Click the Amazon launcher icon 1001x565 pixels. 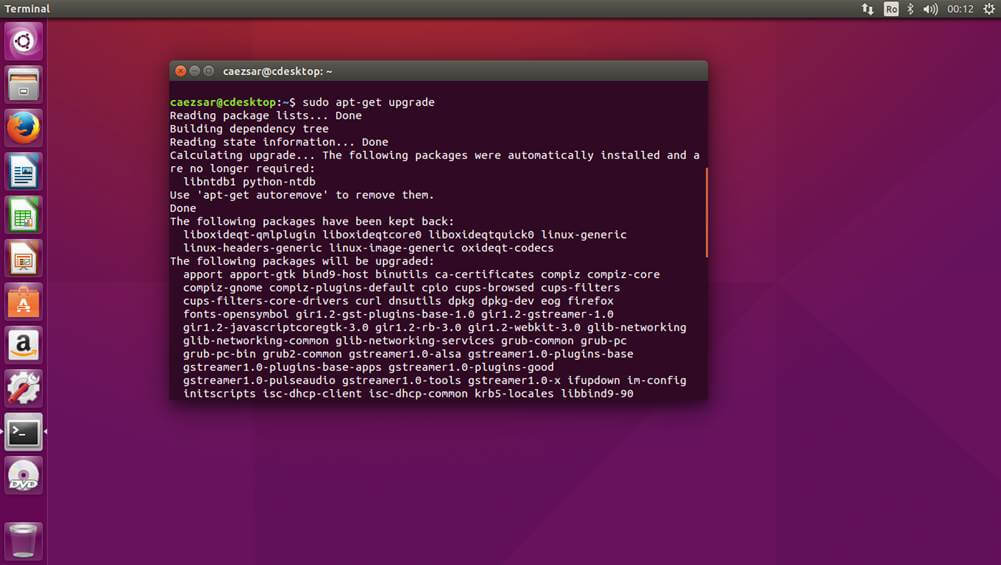pos(23,345)
